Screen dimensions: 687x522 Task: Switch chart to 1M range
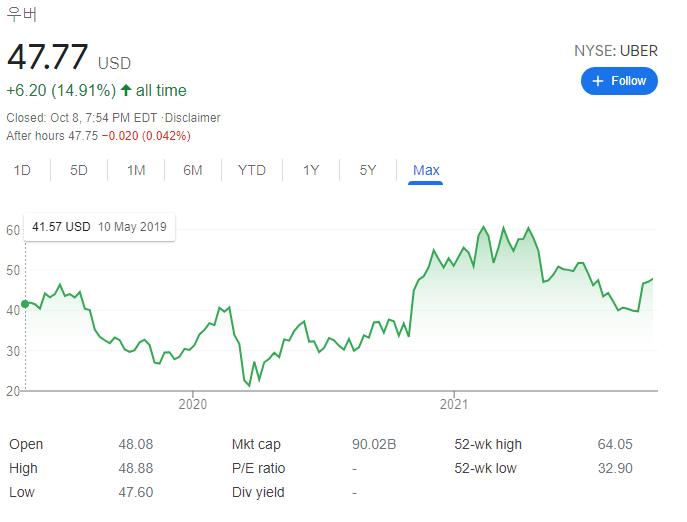tap(136, 170)
